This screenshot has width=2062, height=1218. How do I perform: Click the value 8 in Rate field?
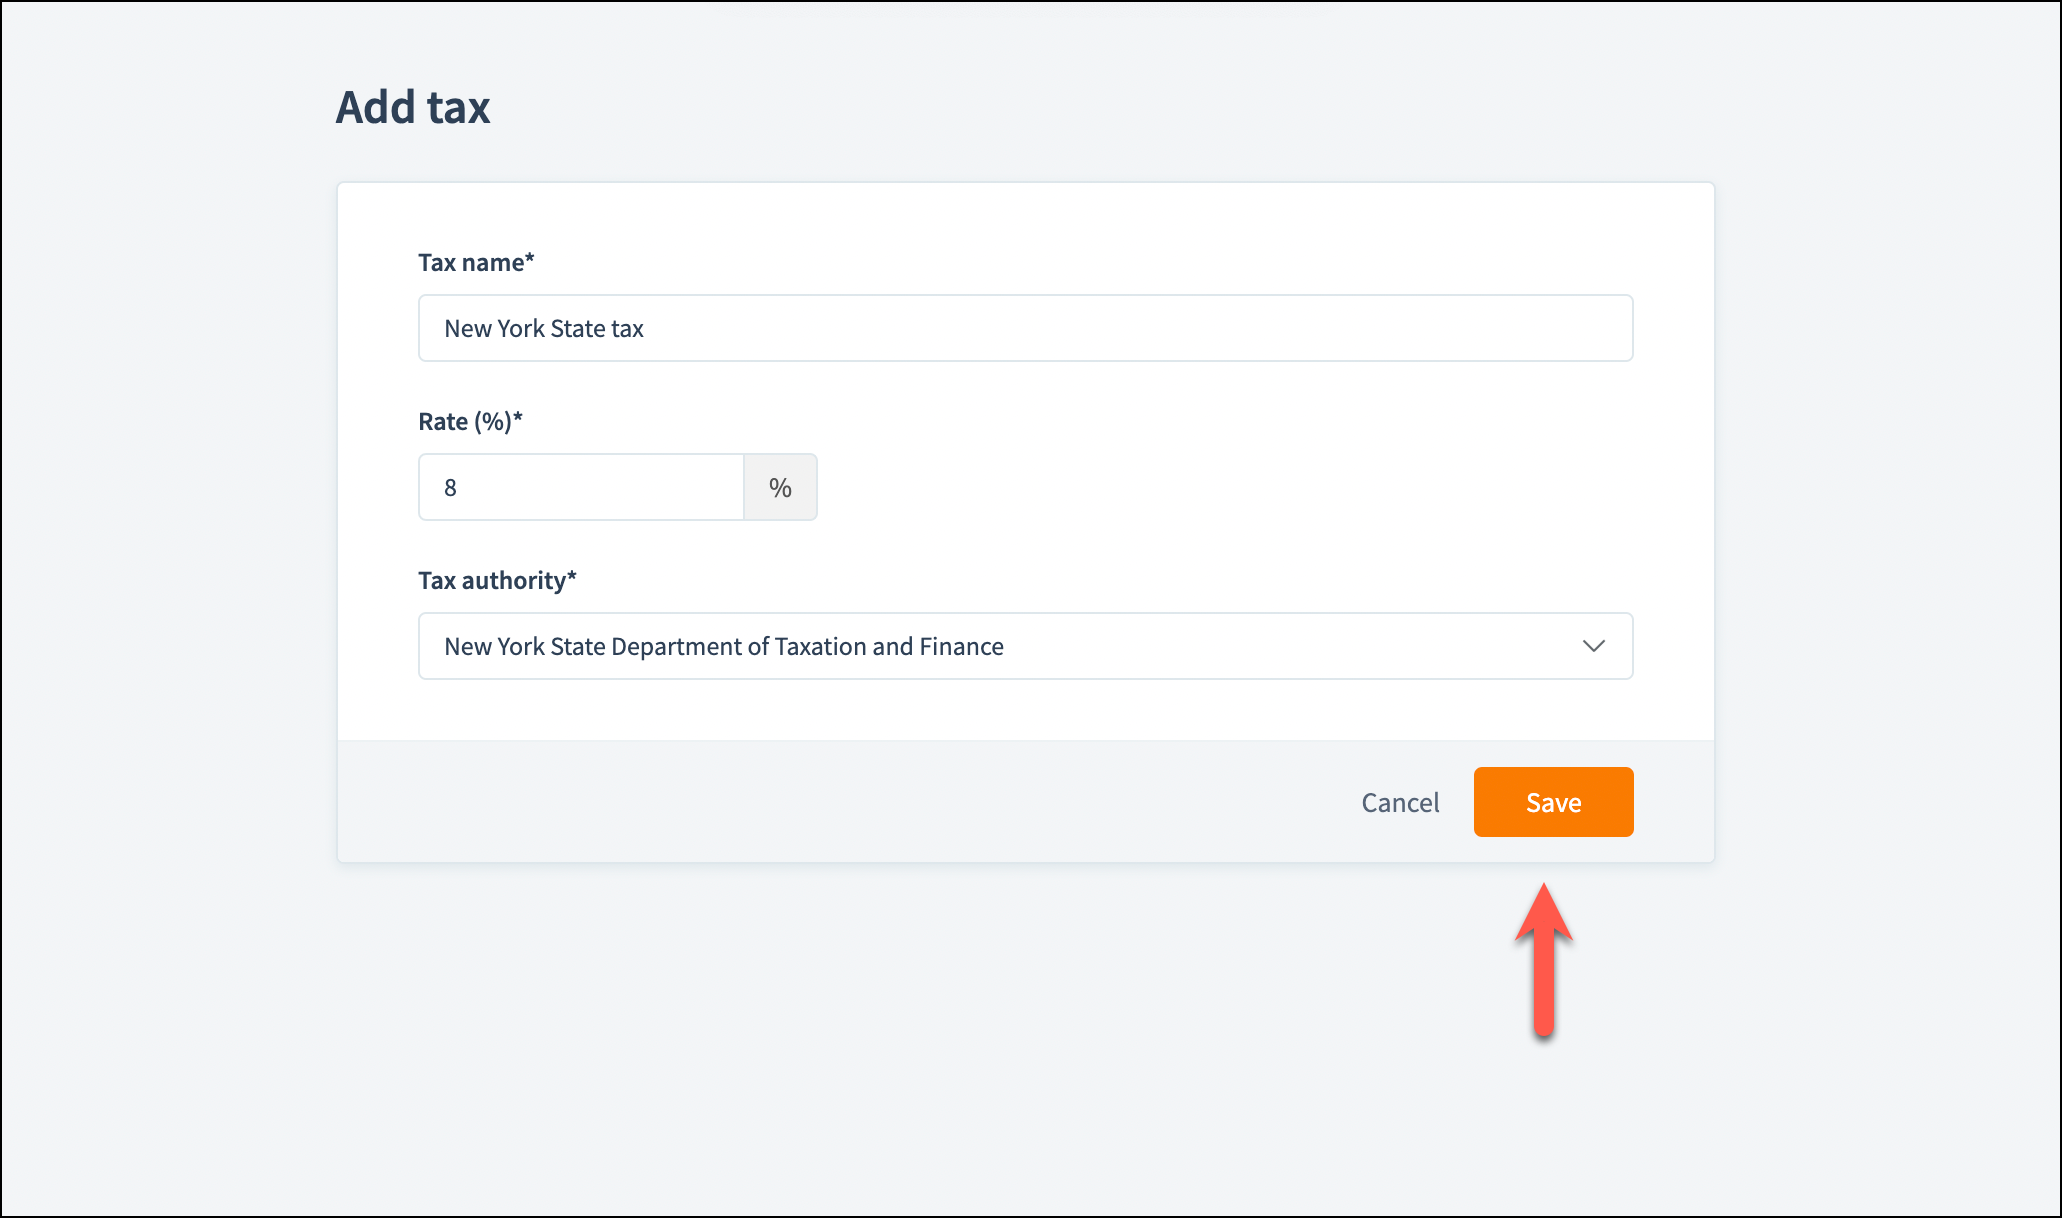pos(451,487)
